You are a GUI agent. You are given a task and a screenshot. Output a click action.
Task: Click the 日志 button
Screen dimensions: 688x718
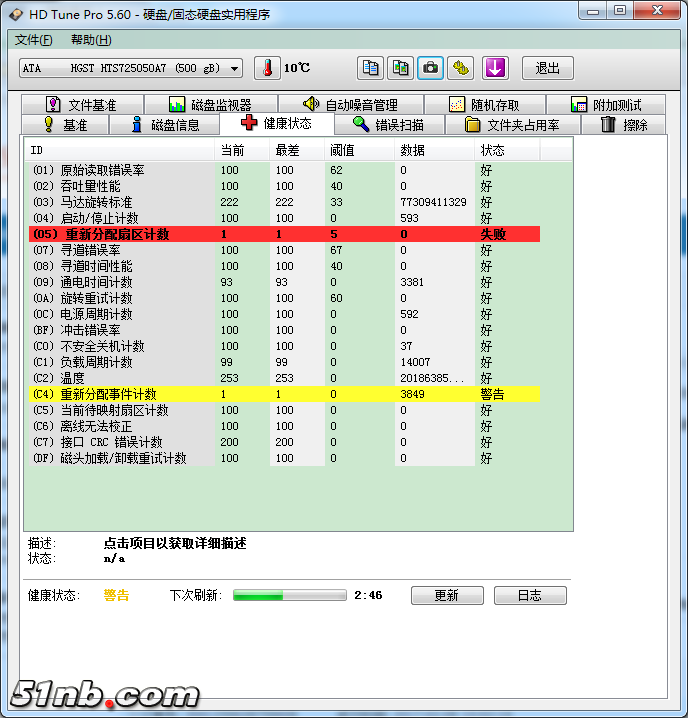click(x=530, y=595)
